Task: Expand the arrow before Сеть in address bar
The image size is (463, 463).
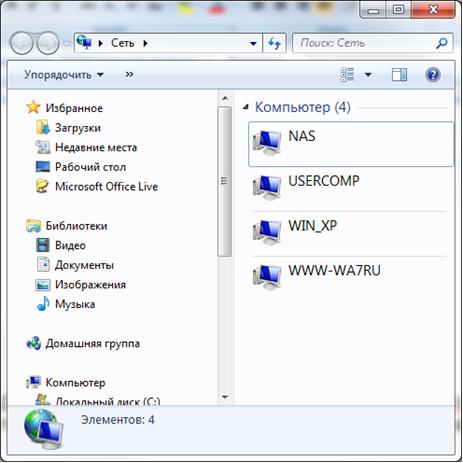Action: coord(101,43)
